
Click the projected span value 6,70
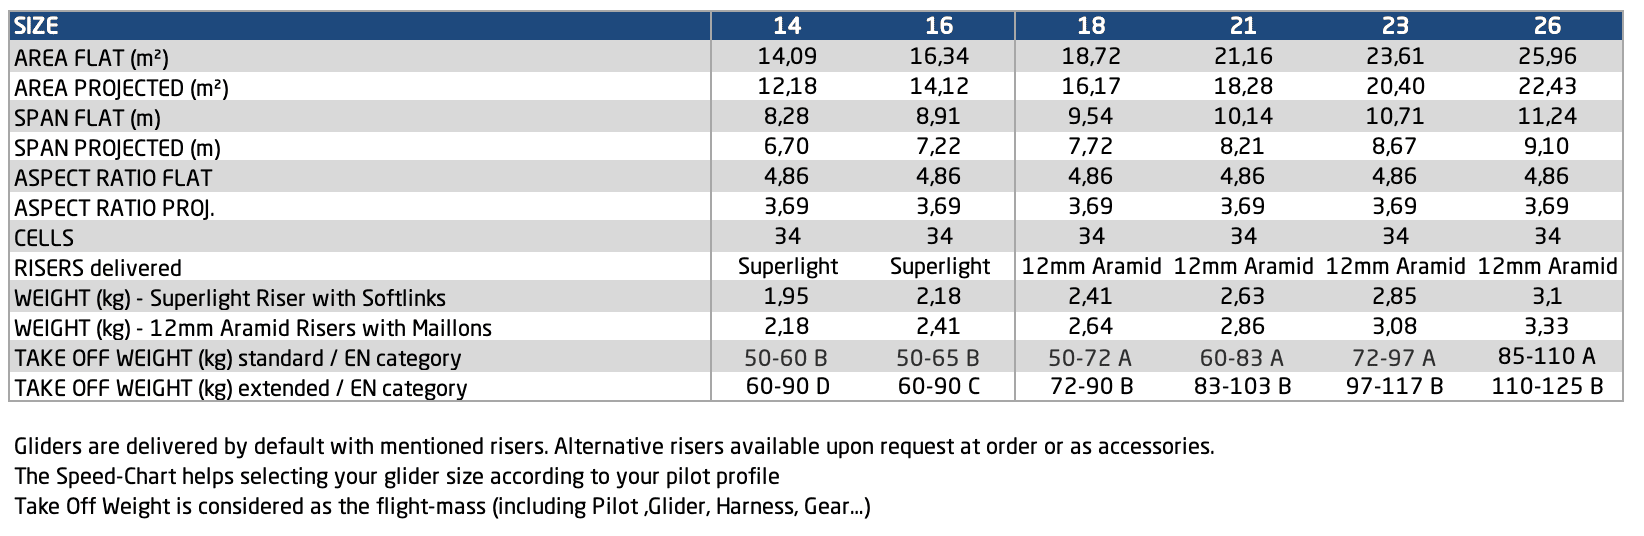click(x=787, y=146)
